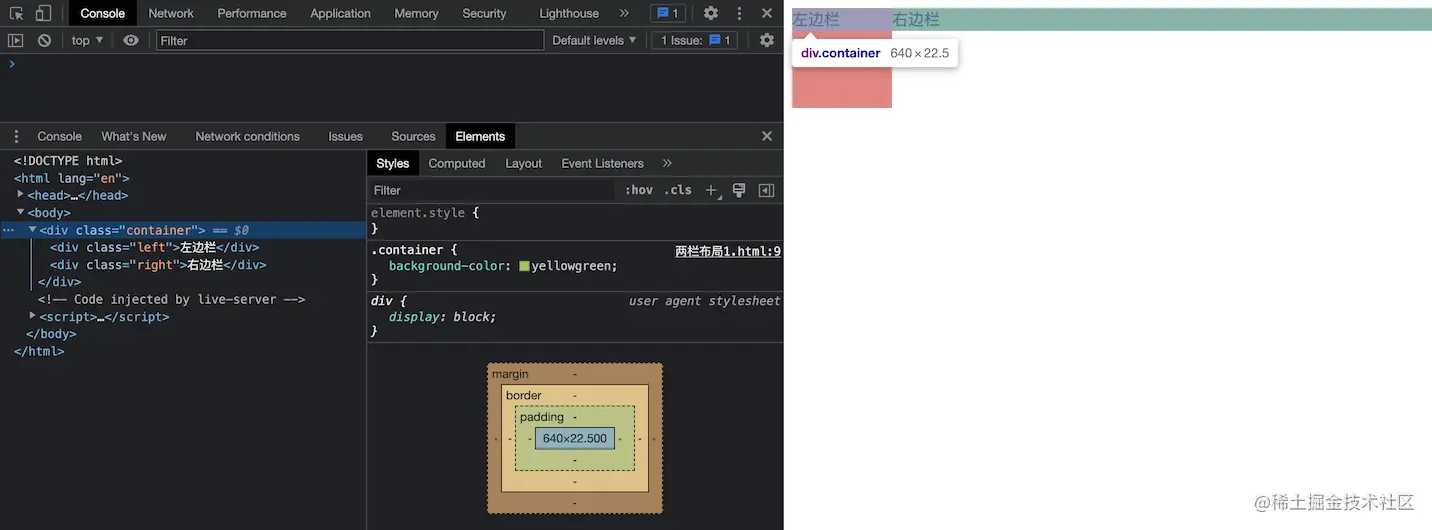Click the yellowgreen color swatch

(x=524, y=266)
